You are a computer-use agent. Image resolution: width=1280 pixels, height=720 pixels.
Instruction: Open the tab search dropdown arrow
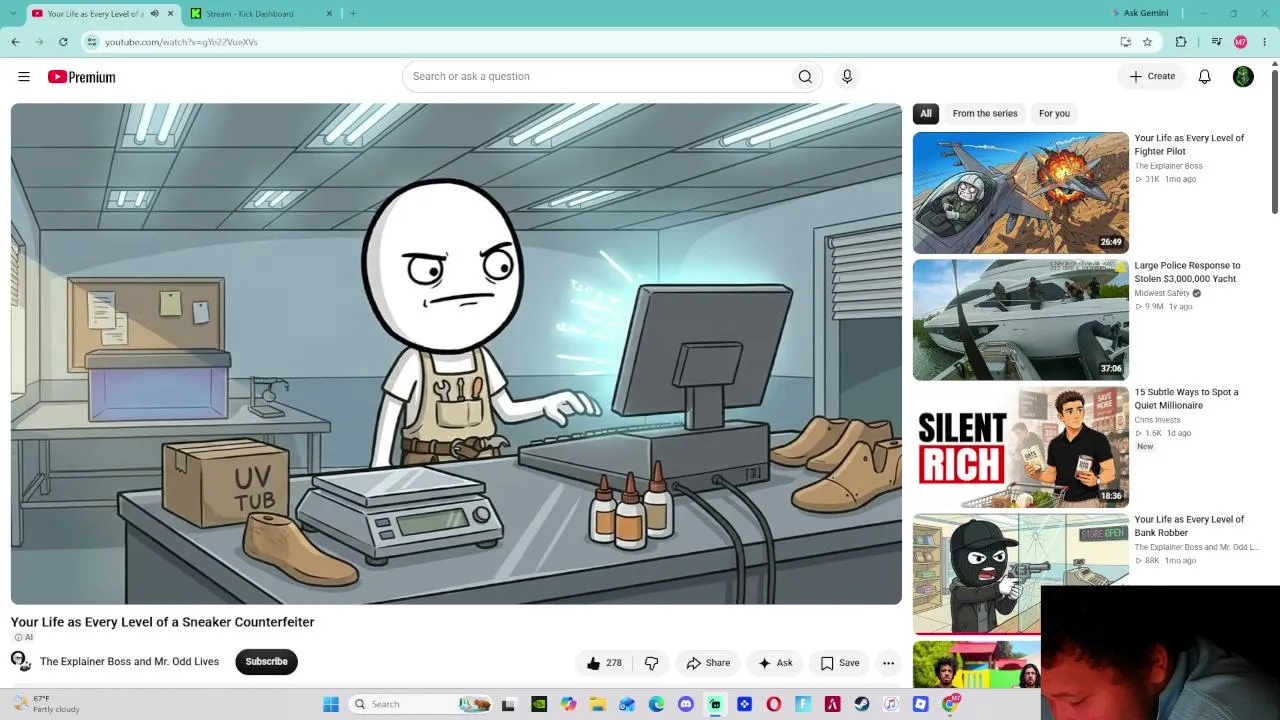[15, 14]
